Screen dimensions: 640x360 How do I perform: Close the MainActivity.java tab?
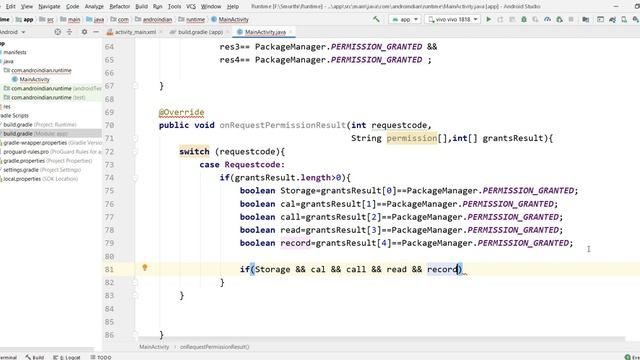[x=291, y=32]
